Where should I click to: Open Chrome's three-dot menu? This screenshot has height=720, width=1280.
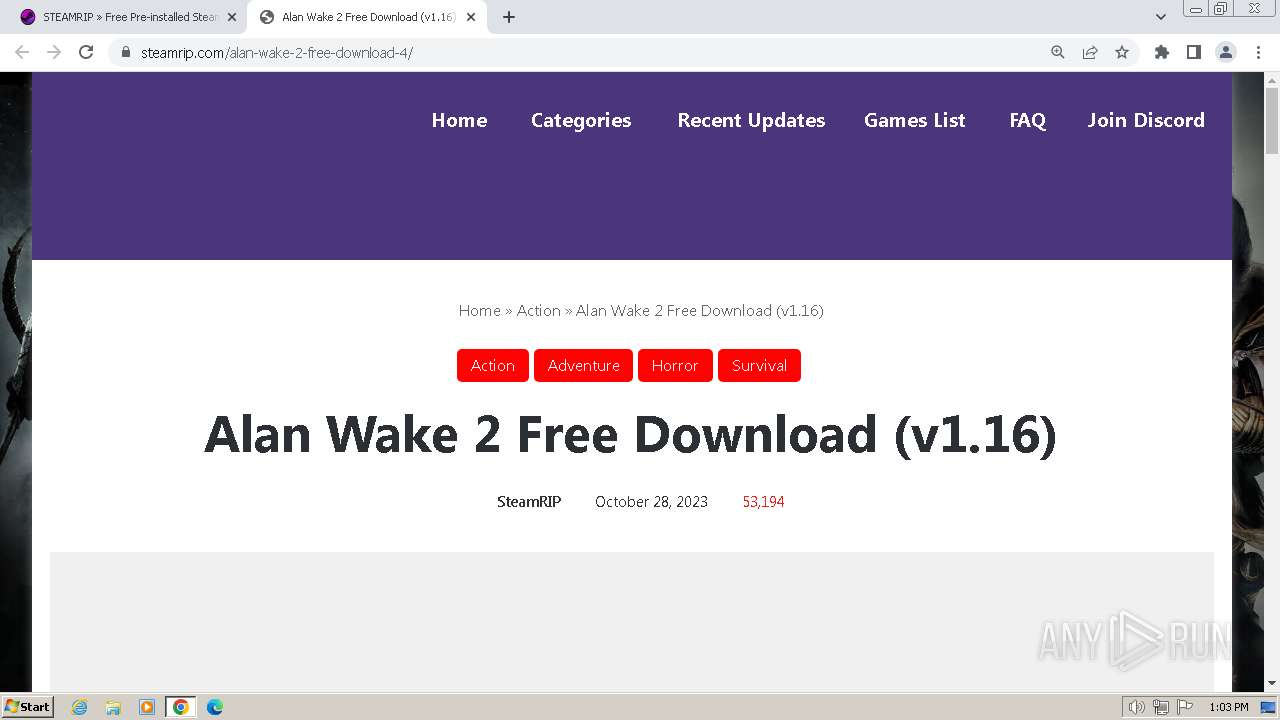click(x=1258, y=52)
